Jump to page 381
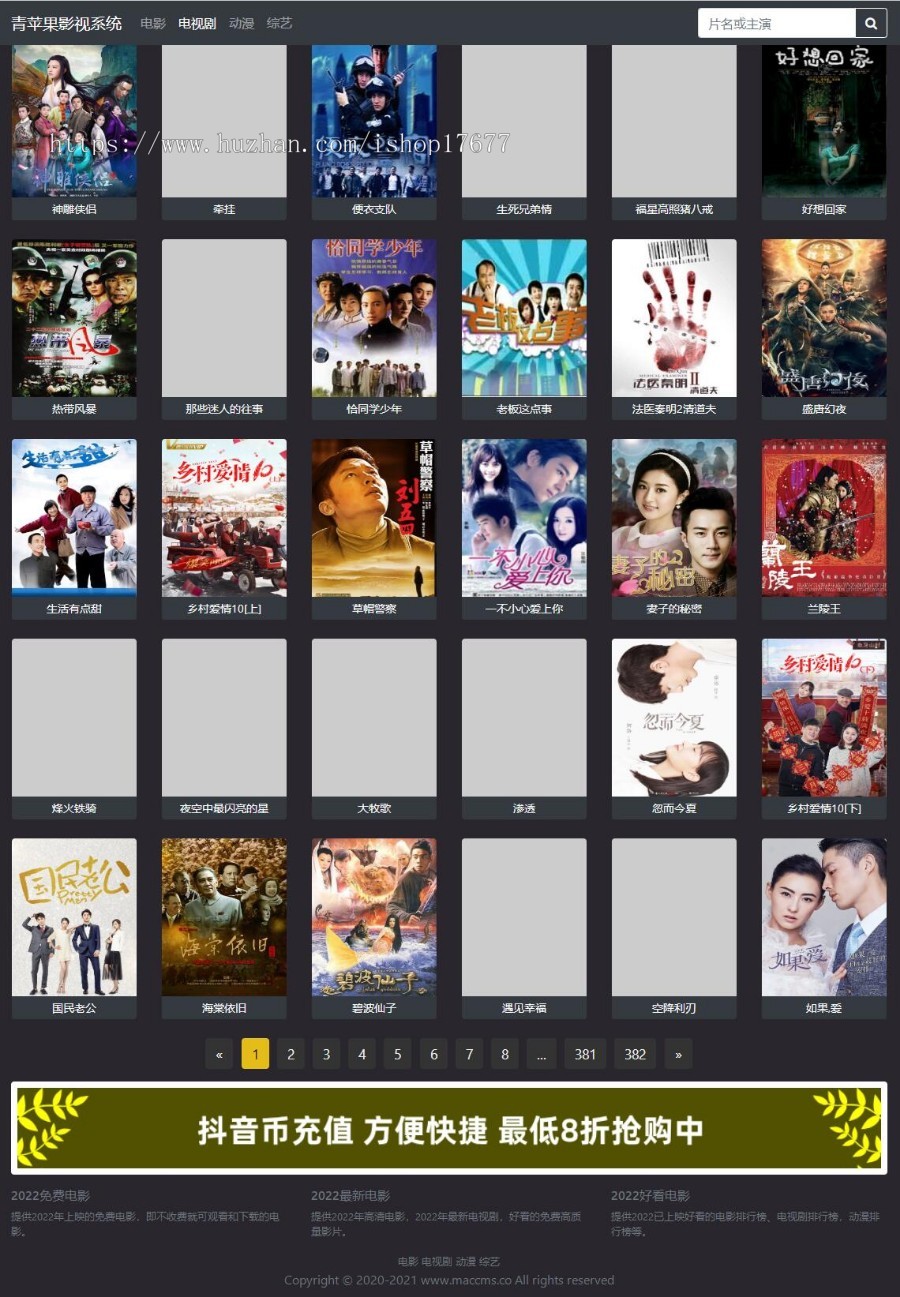Screen dimensions: 900x1297 pyautogui.click(x=586, y=1054)
